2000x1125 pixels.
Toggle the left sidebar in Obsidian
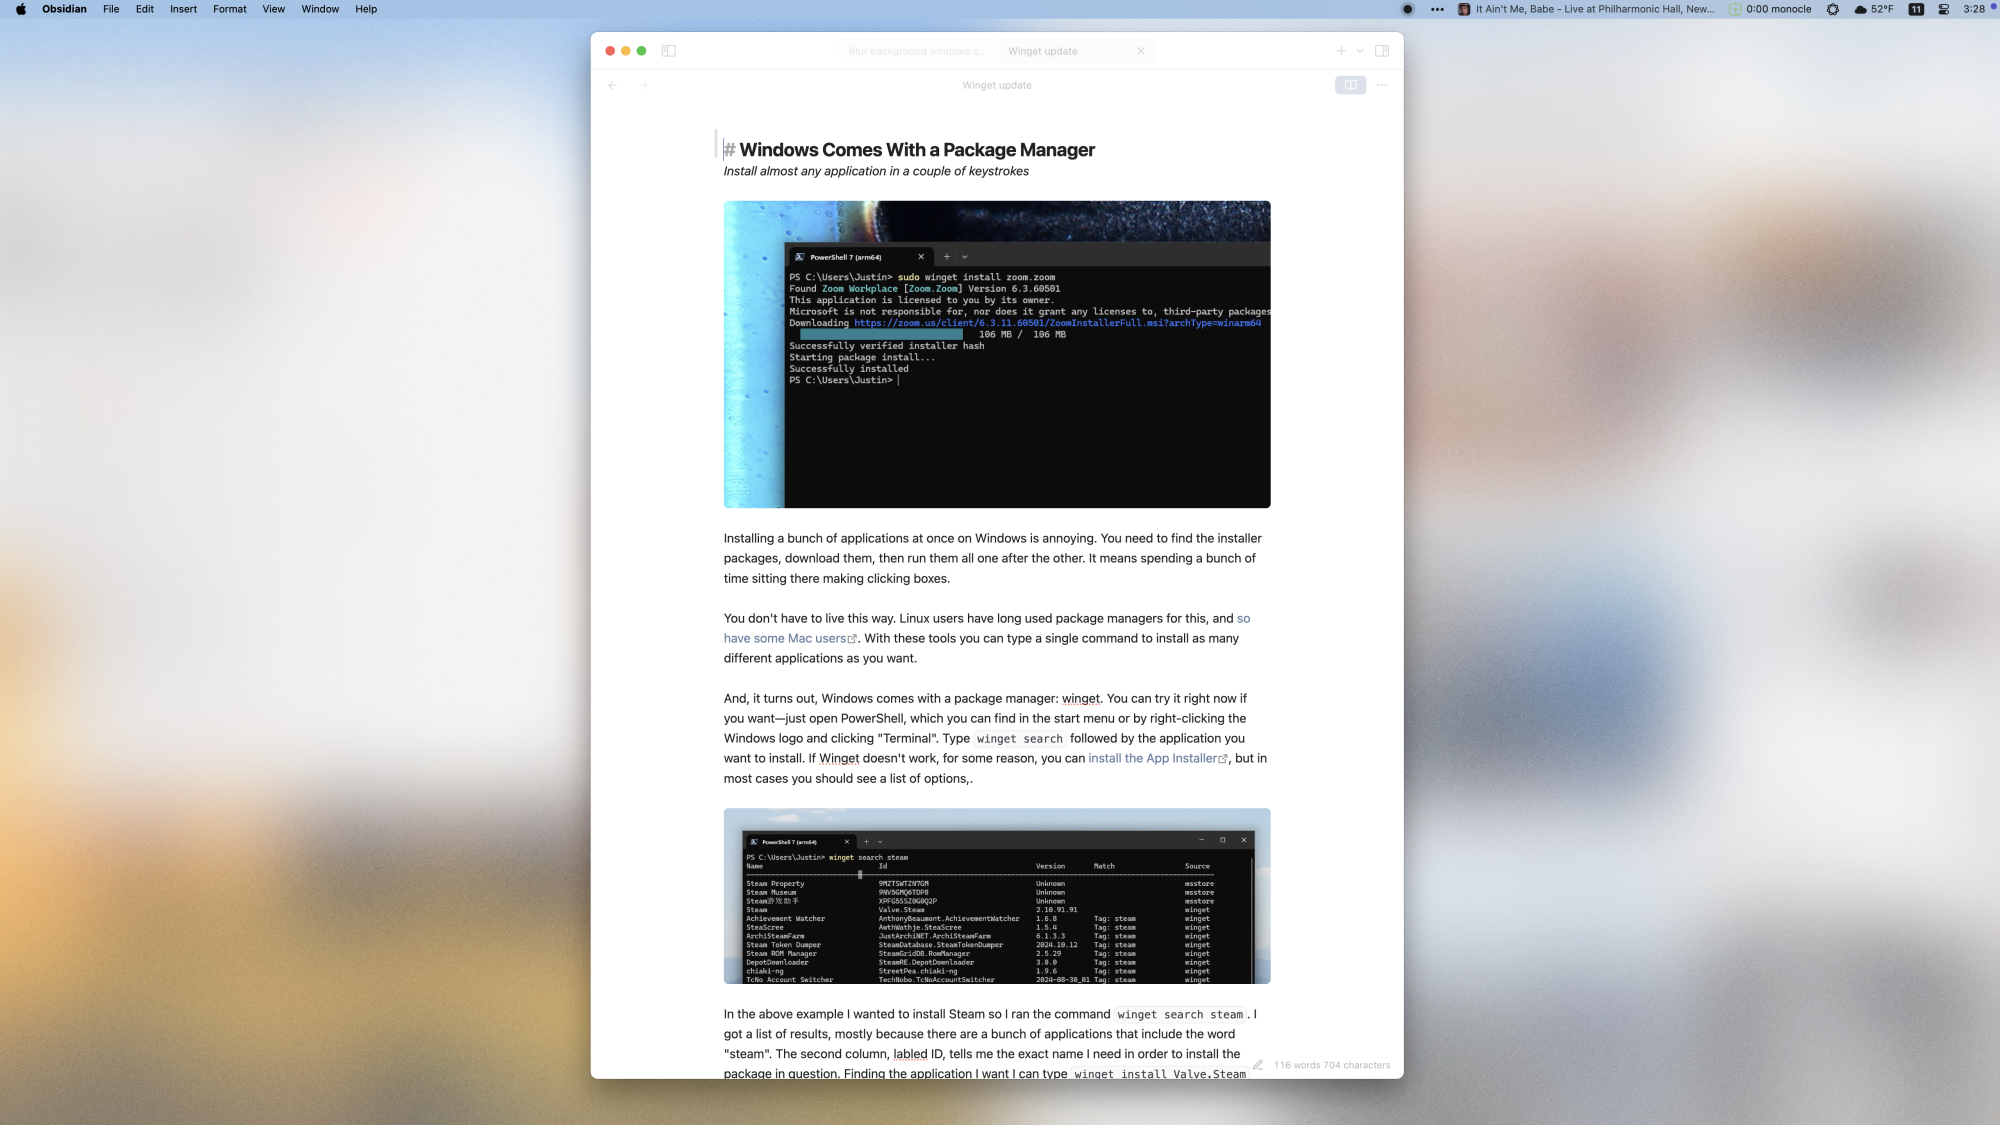669,51
